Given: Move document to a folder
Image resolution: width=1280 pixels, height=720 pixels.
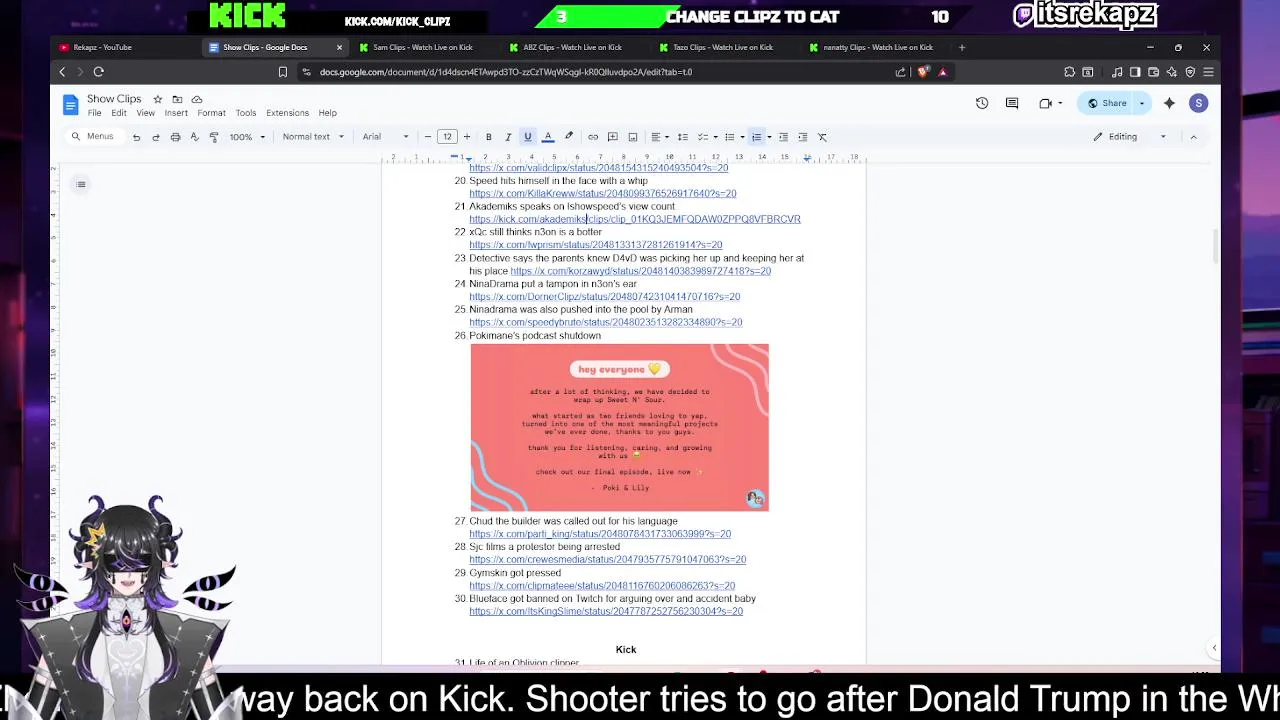Looking at the screenshot, I should pyautogui.click(x=177, y=99).
